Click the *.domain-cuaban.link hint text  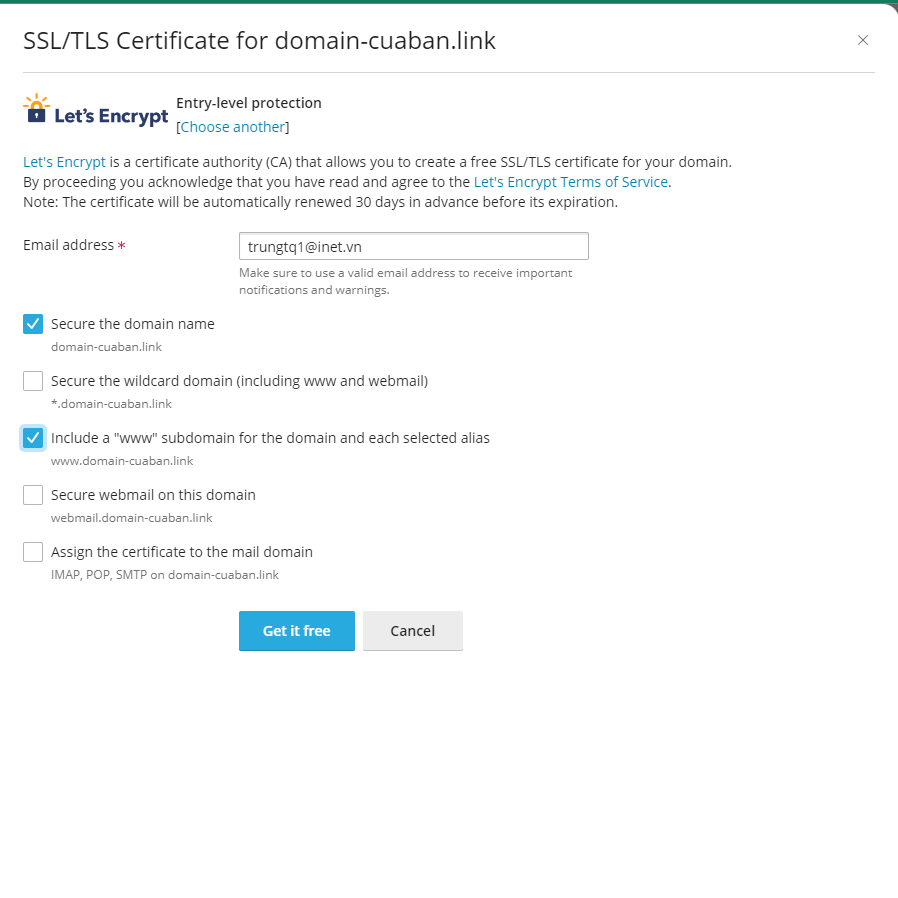(111, 404)
